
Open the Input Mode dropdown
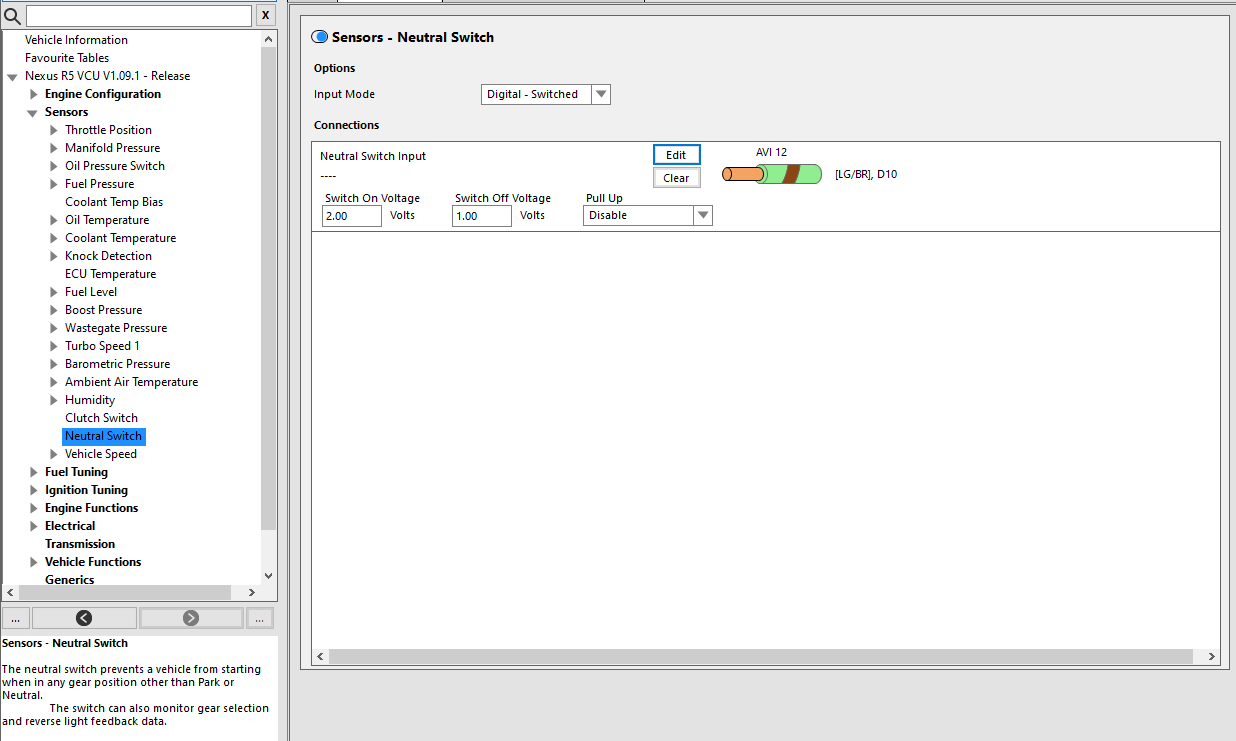(600, 94)
